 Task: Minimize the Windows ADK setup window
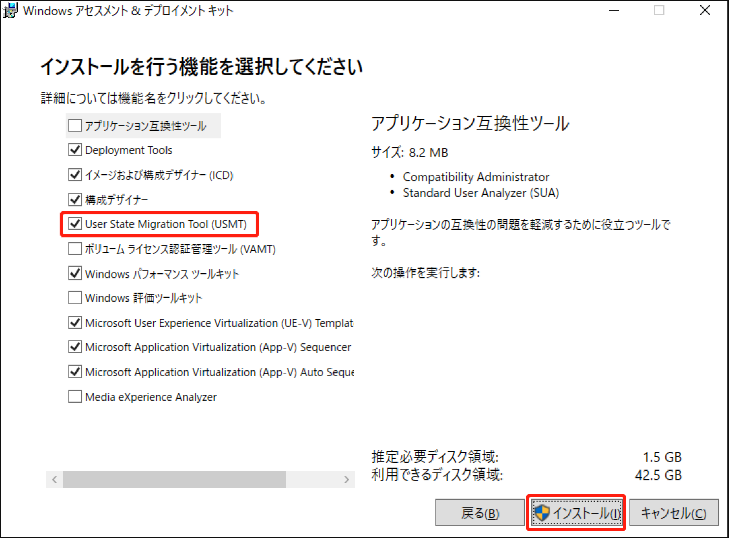point(614,10)
